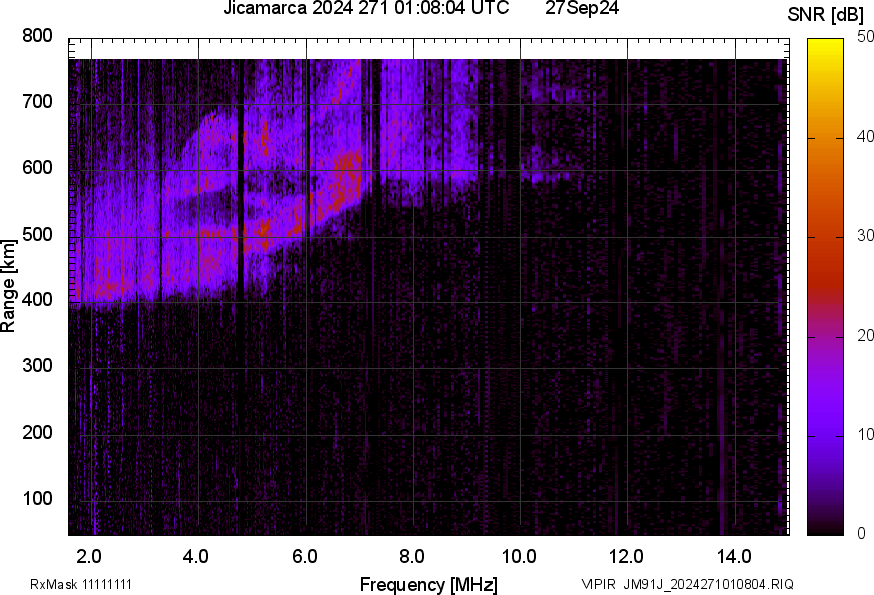Click the 'SNR [dB]' colorbar heading

pos(826,14)
